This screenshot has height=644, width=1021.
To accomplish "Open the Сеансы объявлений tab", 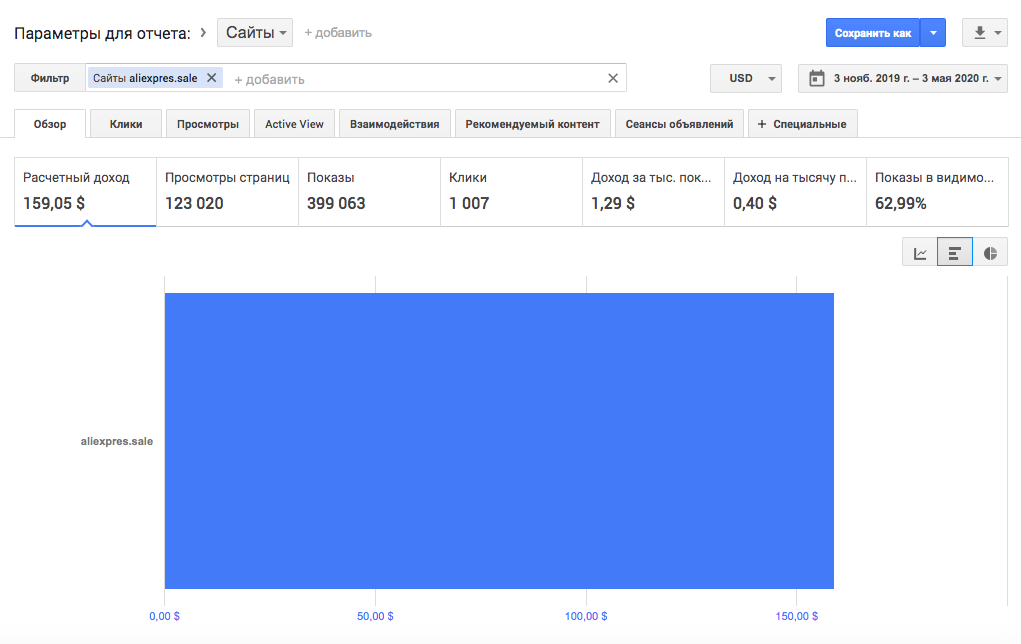I will click(x=679, y=124).
